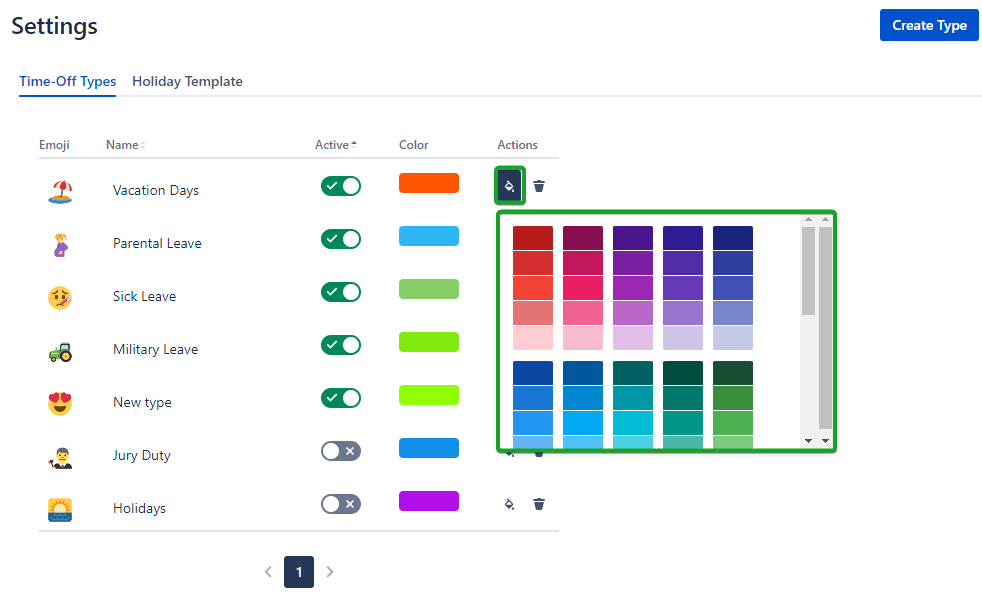Click the trash icon in Holidays row
Viewport: 982px width, 605px height.
click(539, 504)
